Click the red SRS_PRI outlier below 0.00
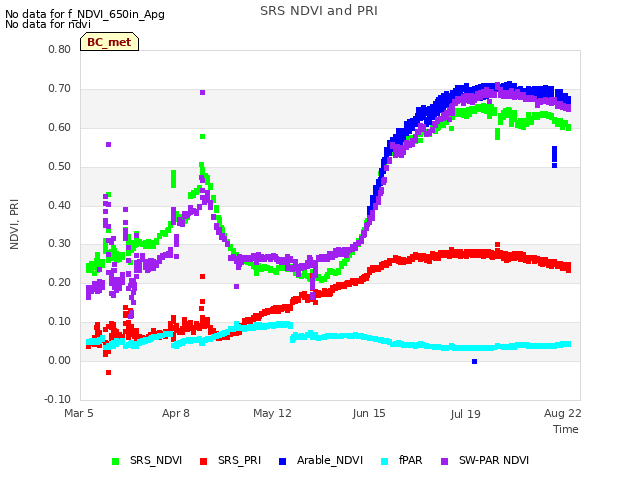This screenshot has height=480, width=640. pyautogui.click(x=109, y=372)
